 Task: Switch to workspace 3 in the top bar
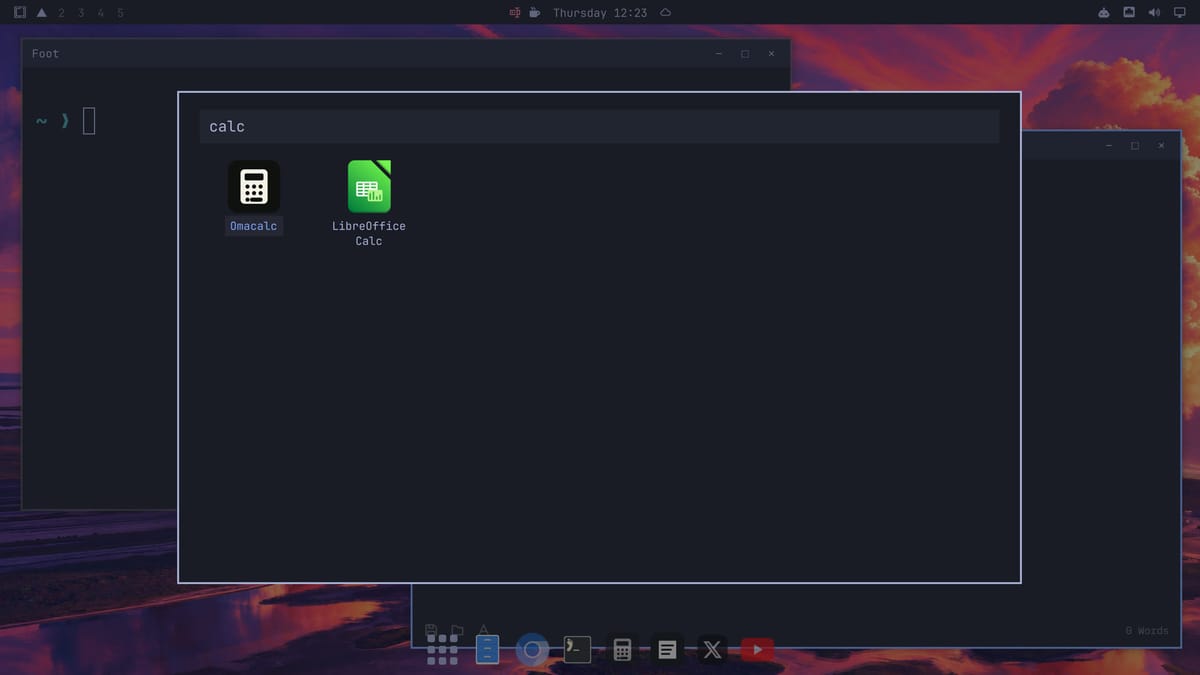[x=81, y=13]
